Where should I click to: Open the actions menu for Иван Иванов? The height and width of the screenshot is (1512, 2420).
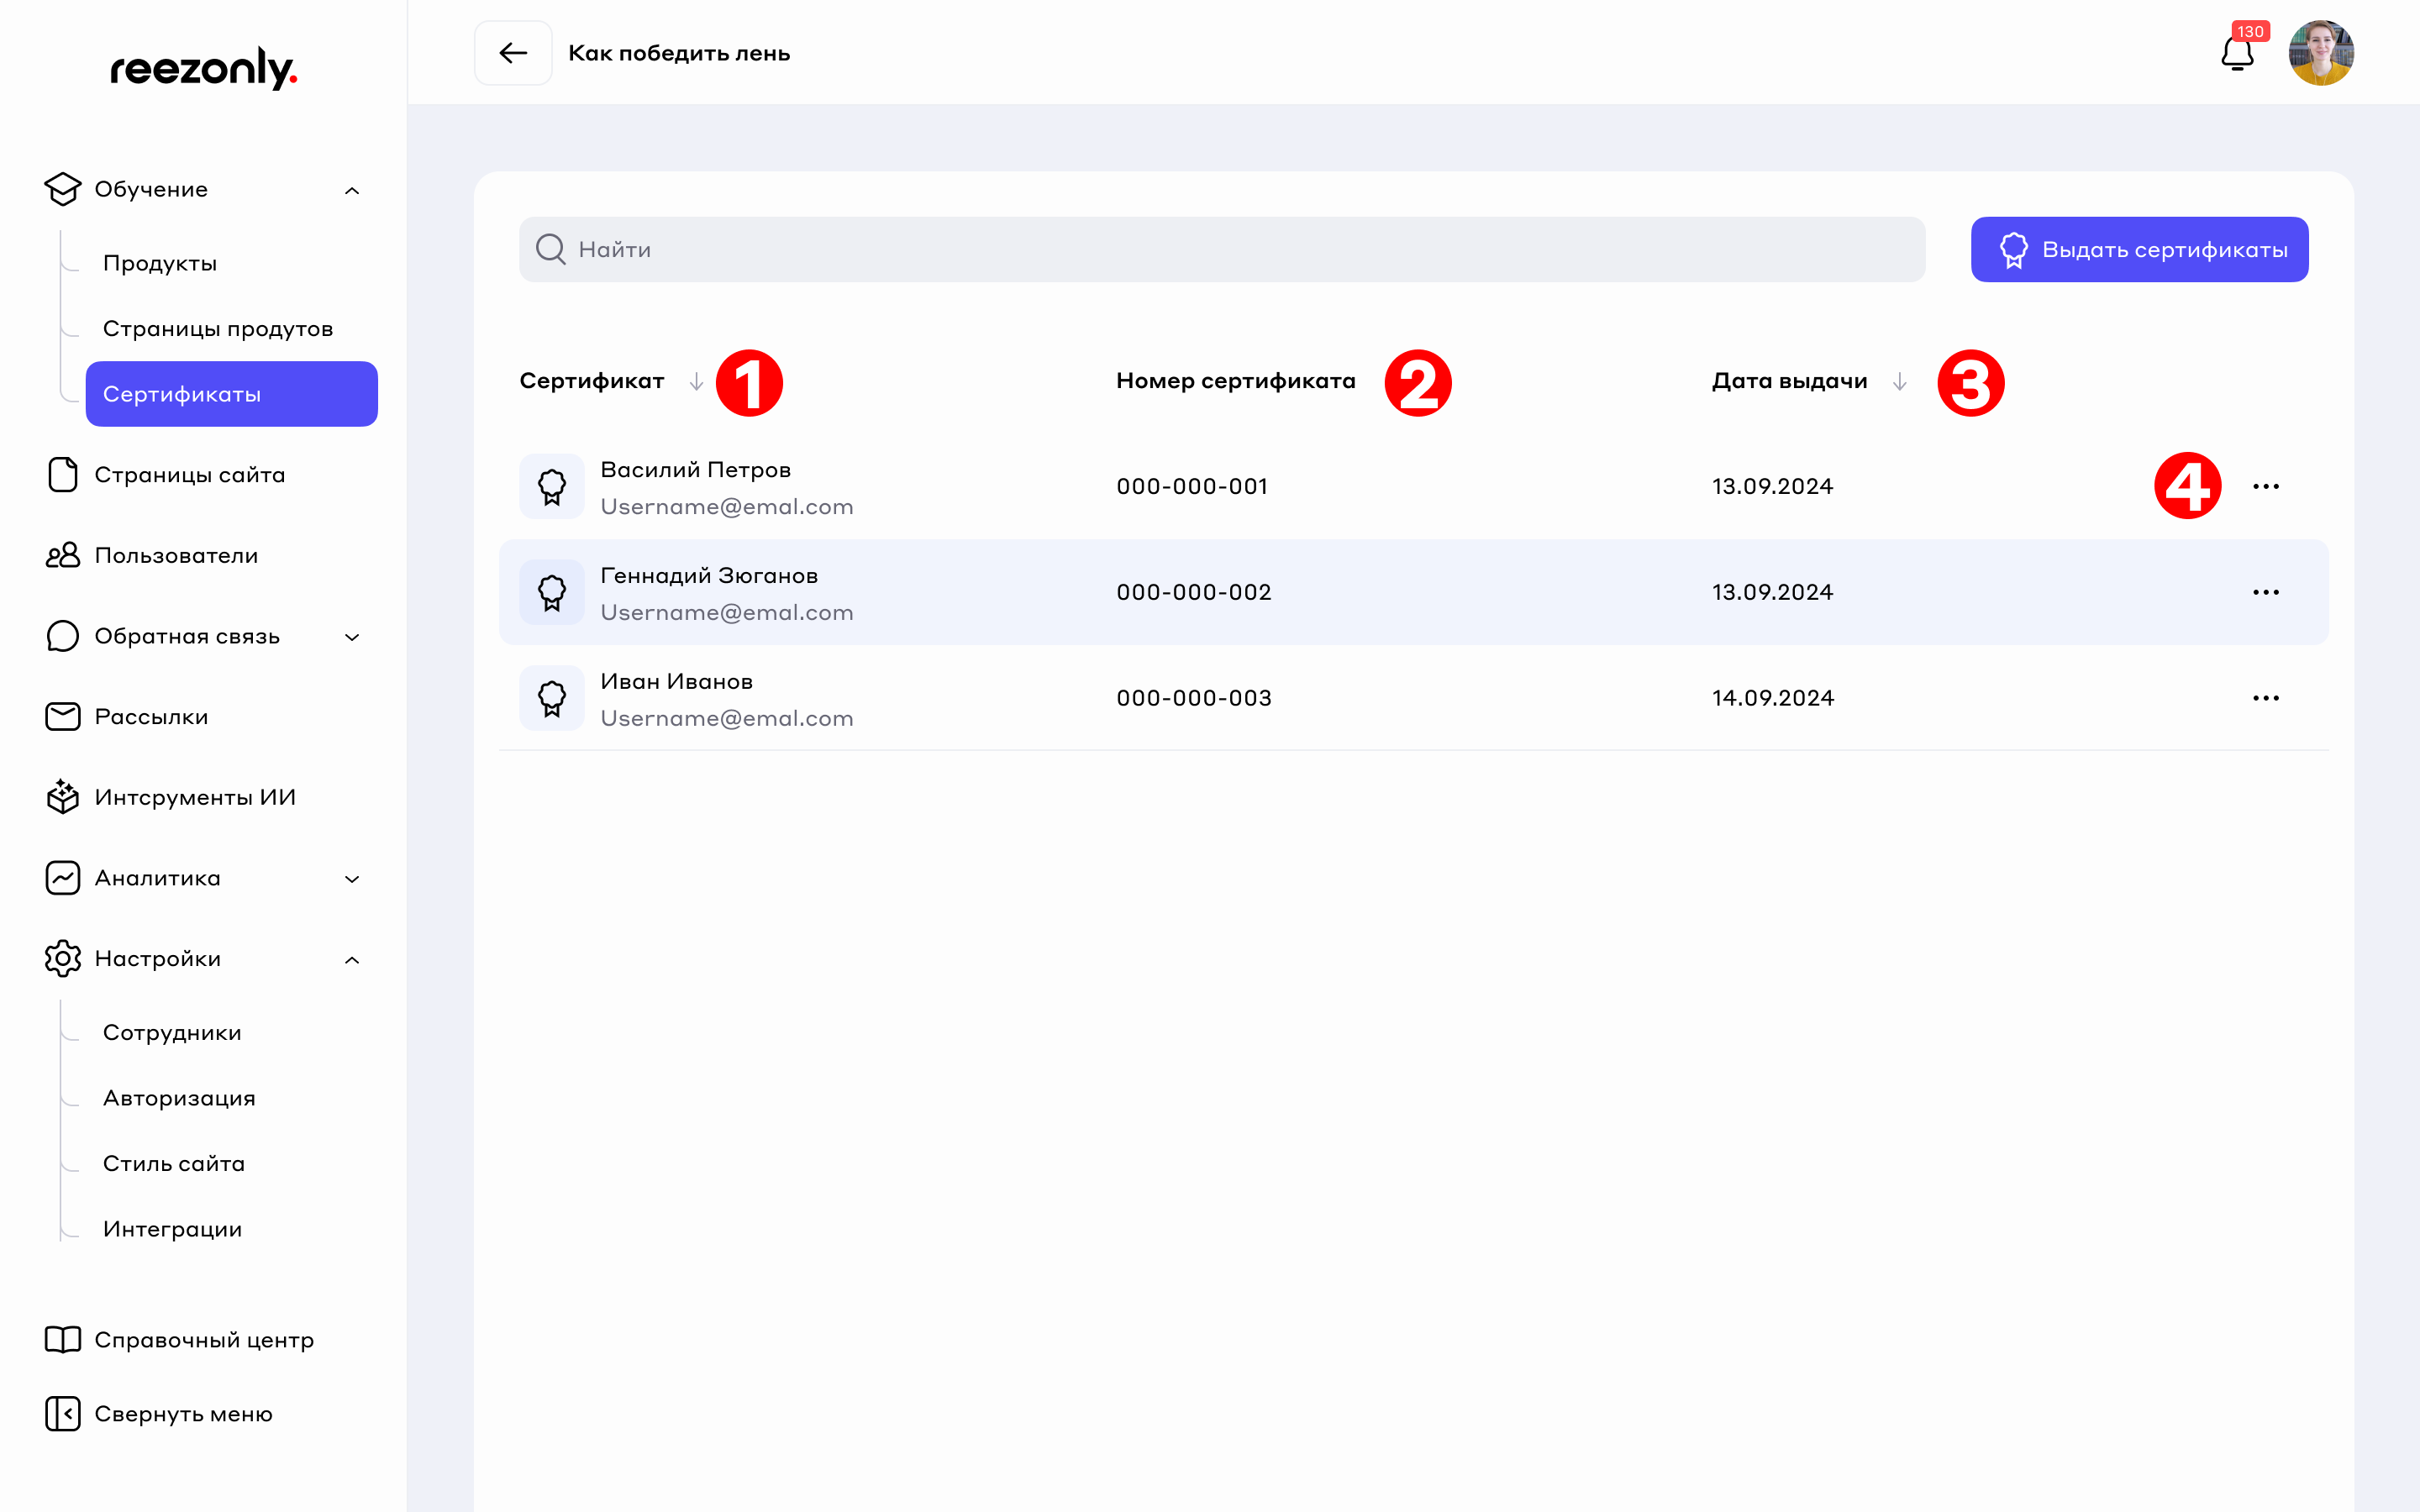tap(2265, 698)
